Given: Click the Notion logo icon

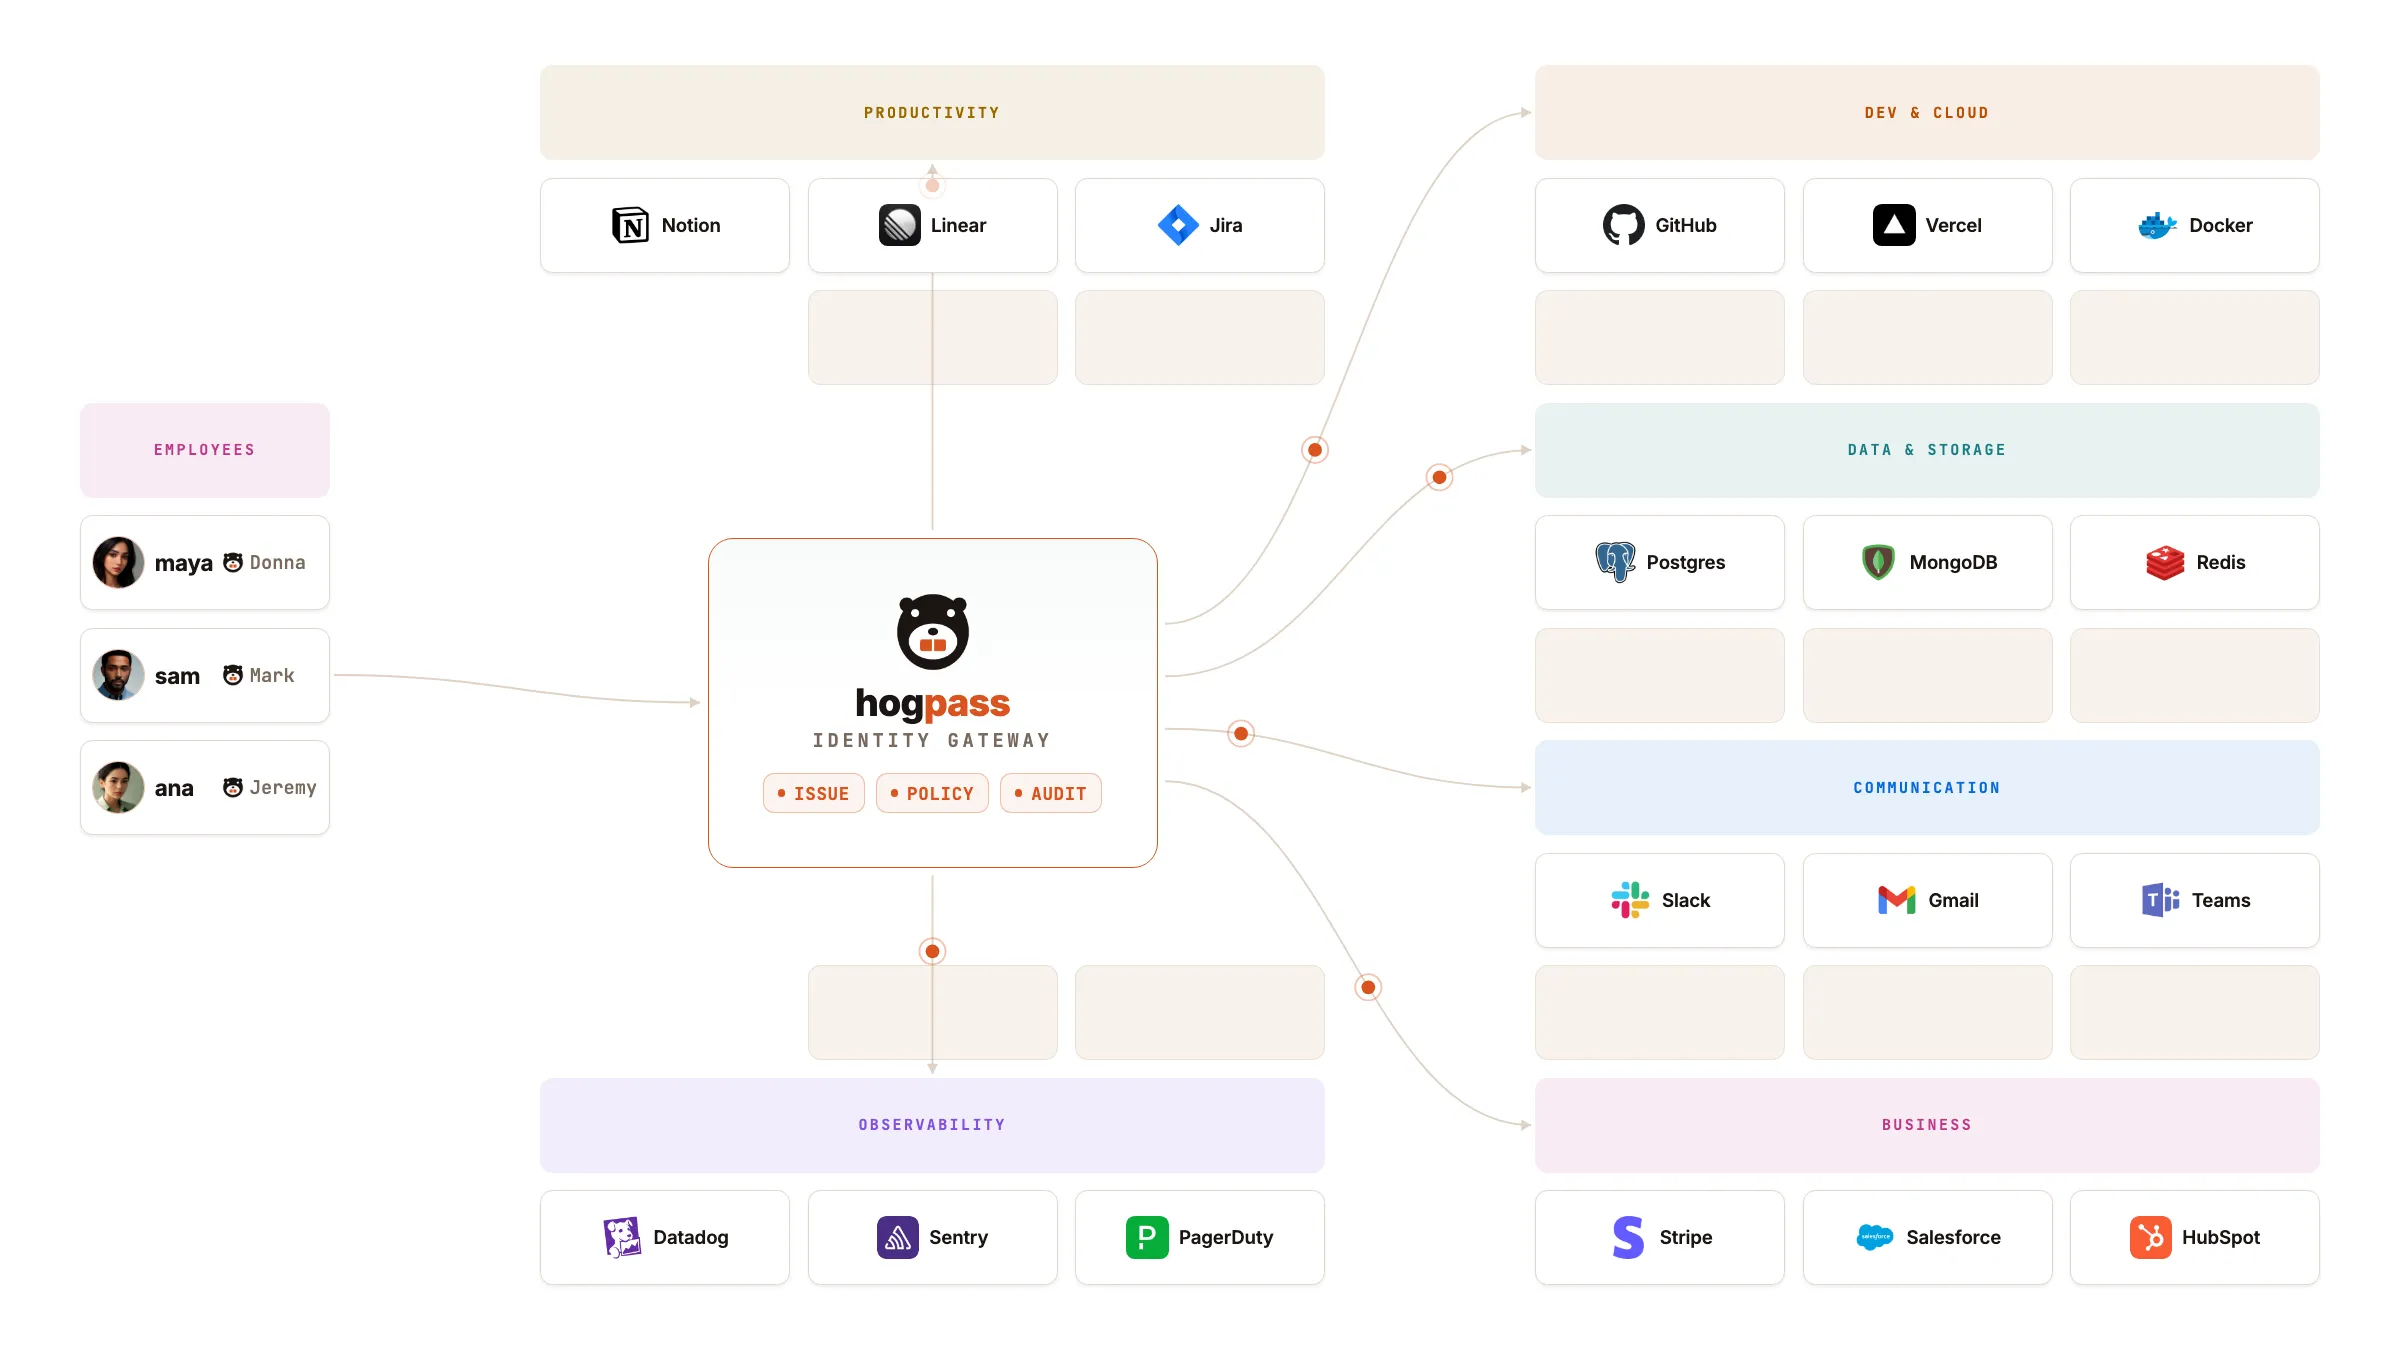Looking at the screenshot, I should tap(630, 225).
